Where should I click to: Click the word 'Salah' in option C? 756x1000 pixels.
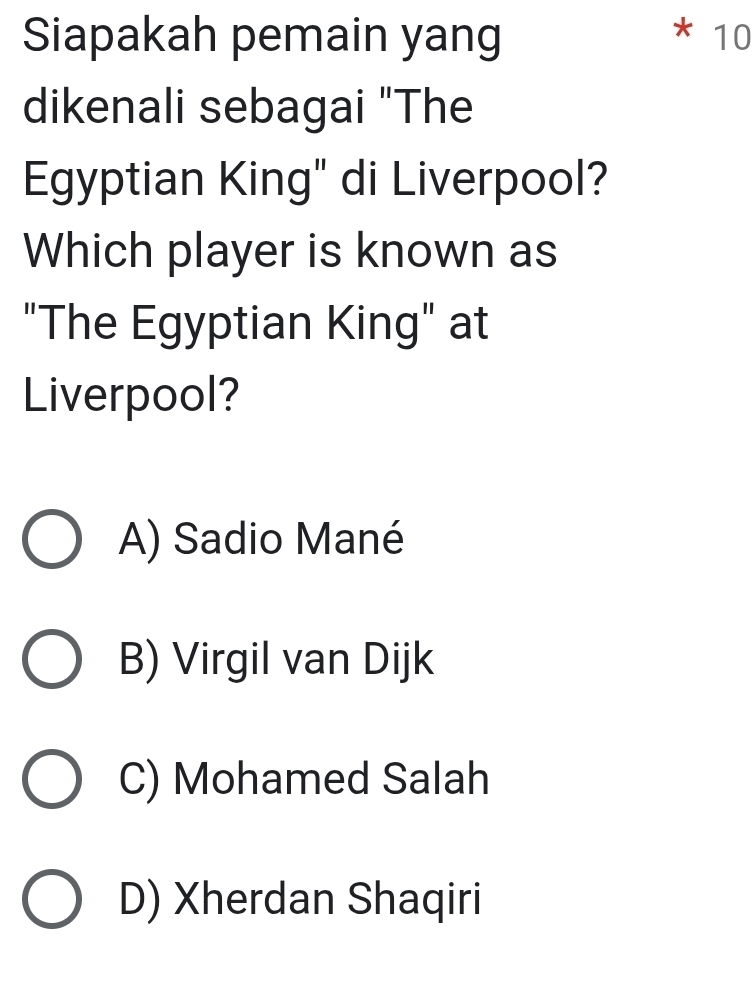(436, 779)
